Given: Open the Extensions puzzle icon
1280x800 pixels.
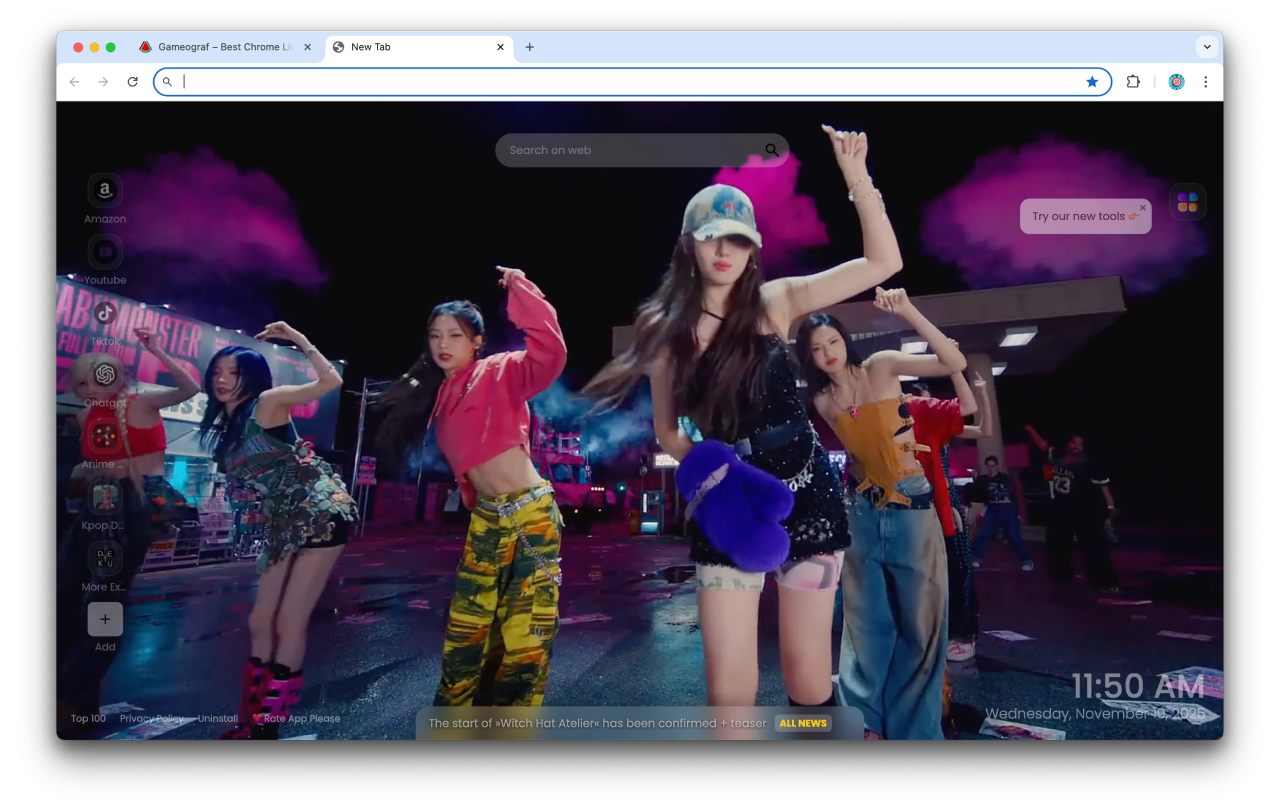Looking at the screenshot, I should [1133, 82].
